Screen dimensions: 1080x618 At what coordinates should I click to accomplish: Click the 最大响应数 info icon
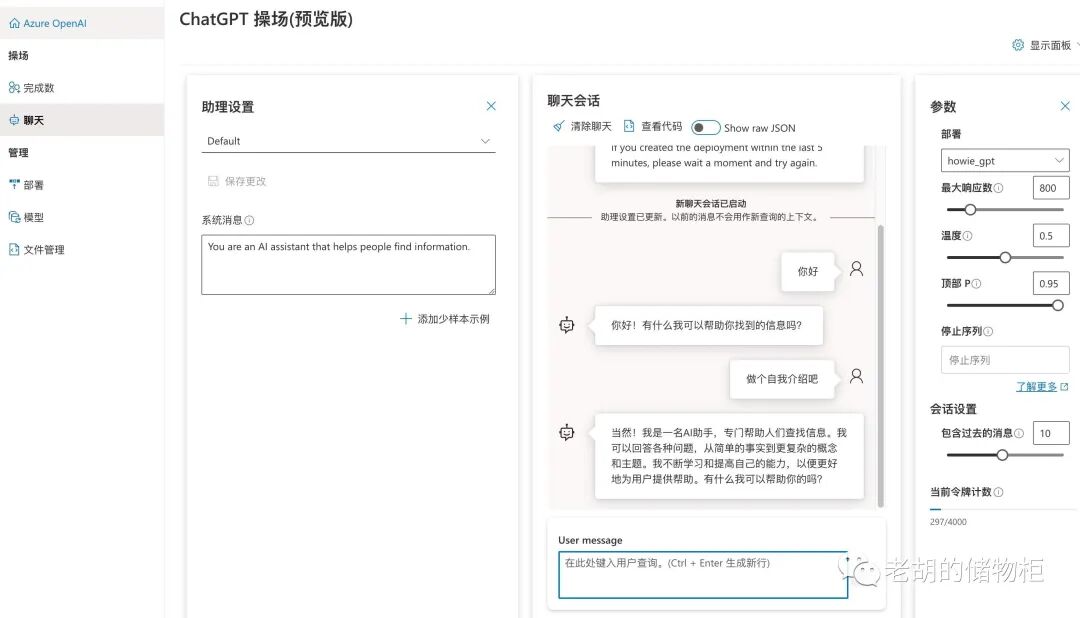point(999,188)
